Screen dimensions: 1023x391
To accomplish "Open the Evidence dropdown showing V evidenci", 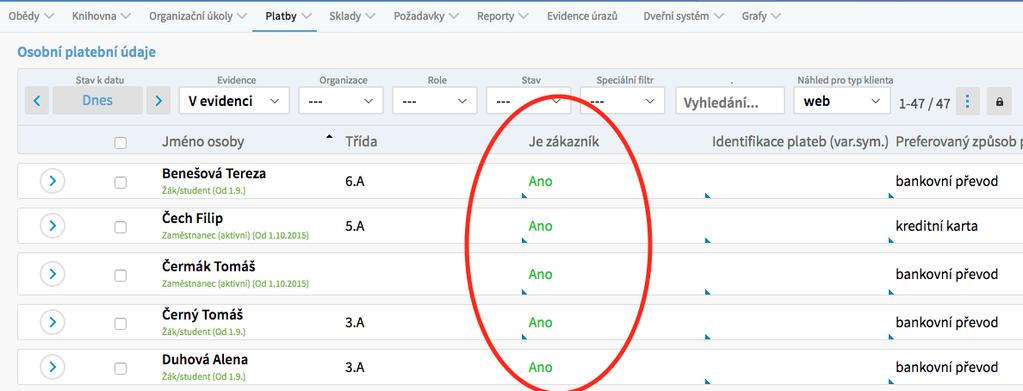I will (x=234, y=101).
